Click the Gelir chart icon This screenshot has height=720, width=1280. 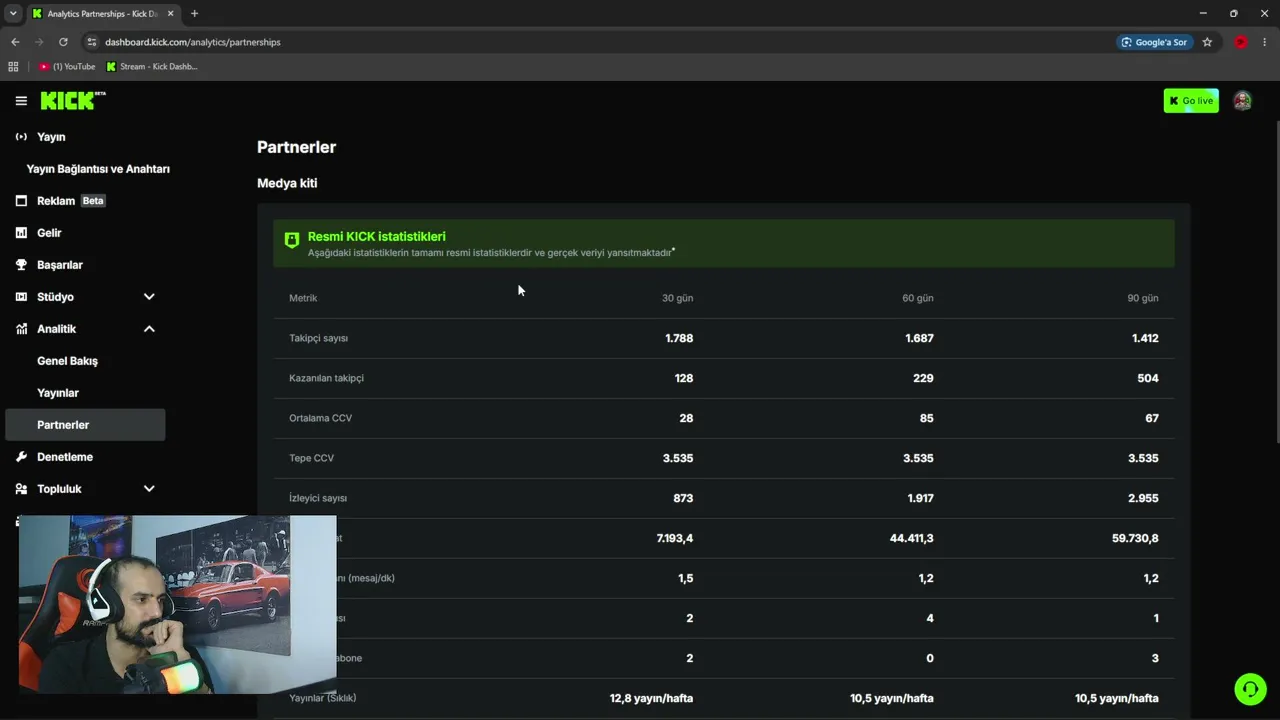click(x=21, y=233)
